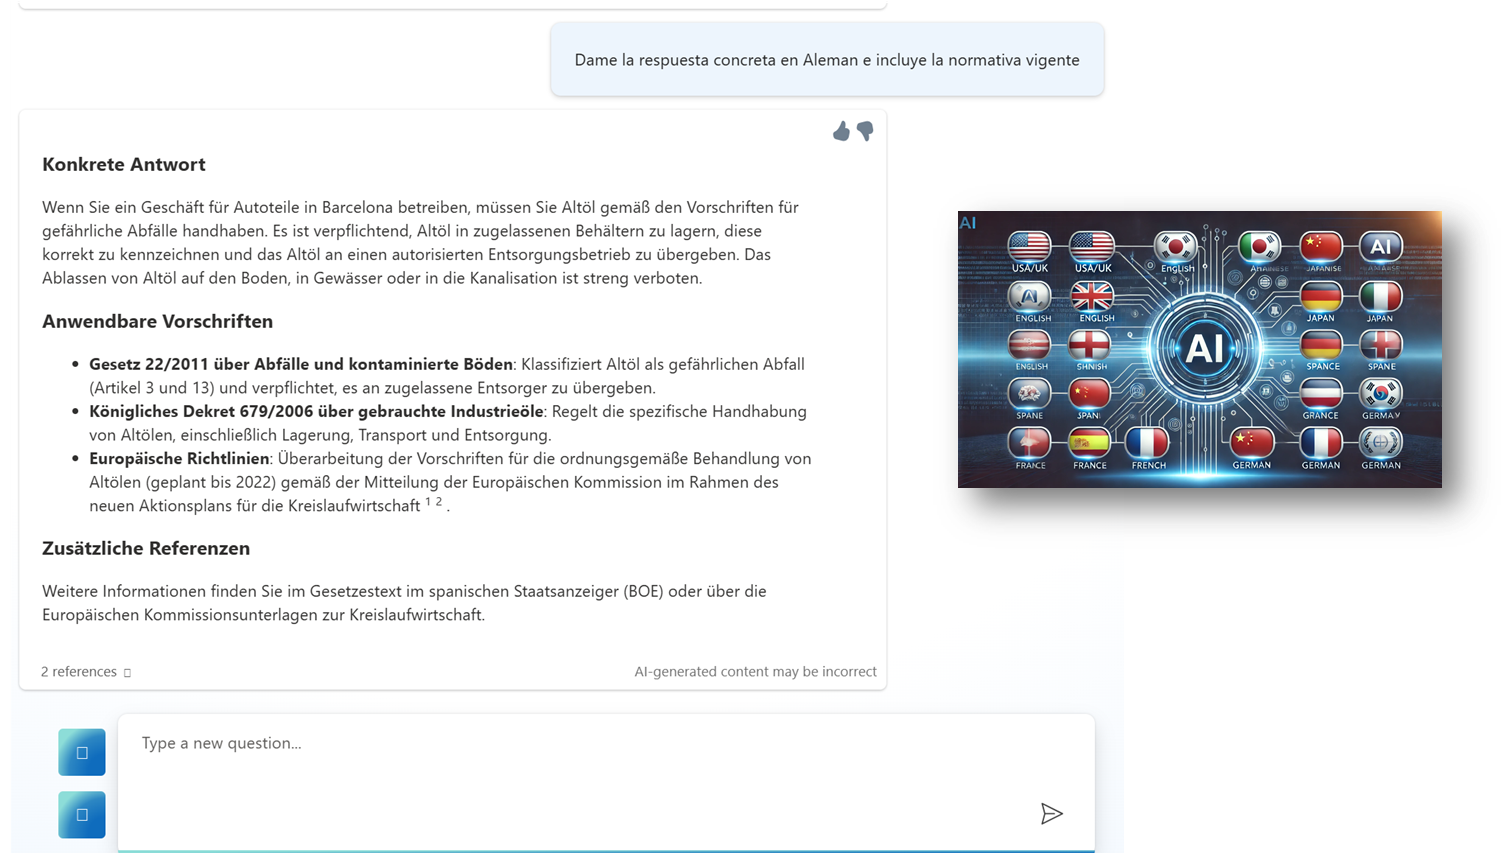1507x853 pixels.
Task: Click the AI-generated content may be incorrect notice
Action: click(x=755, y=672)
